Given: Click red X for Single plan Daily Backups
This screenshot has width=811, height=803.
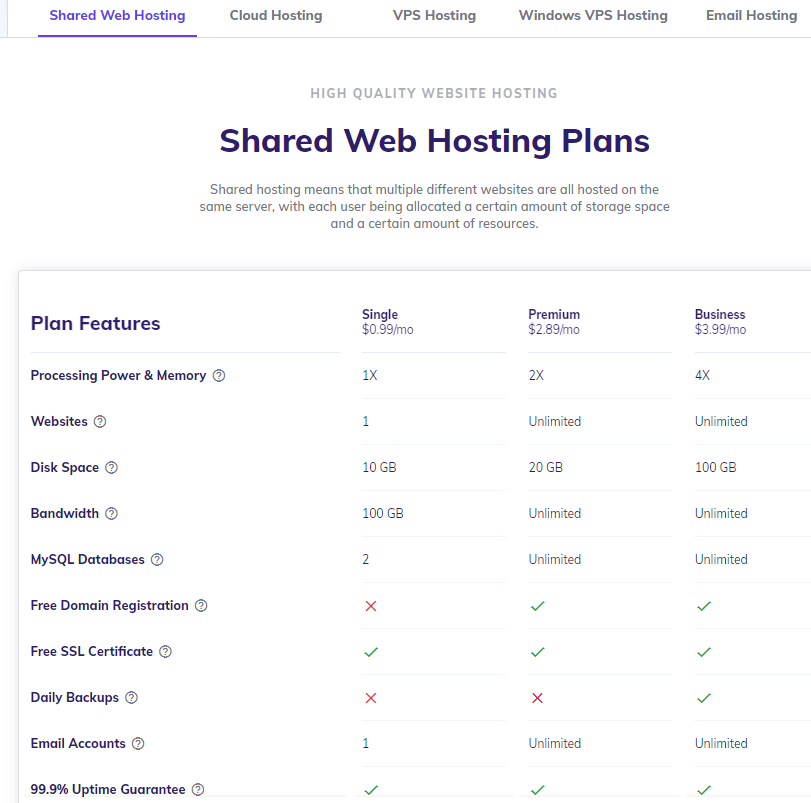Looking at the screenshot, I should [x=371, y=698].
